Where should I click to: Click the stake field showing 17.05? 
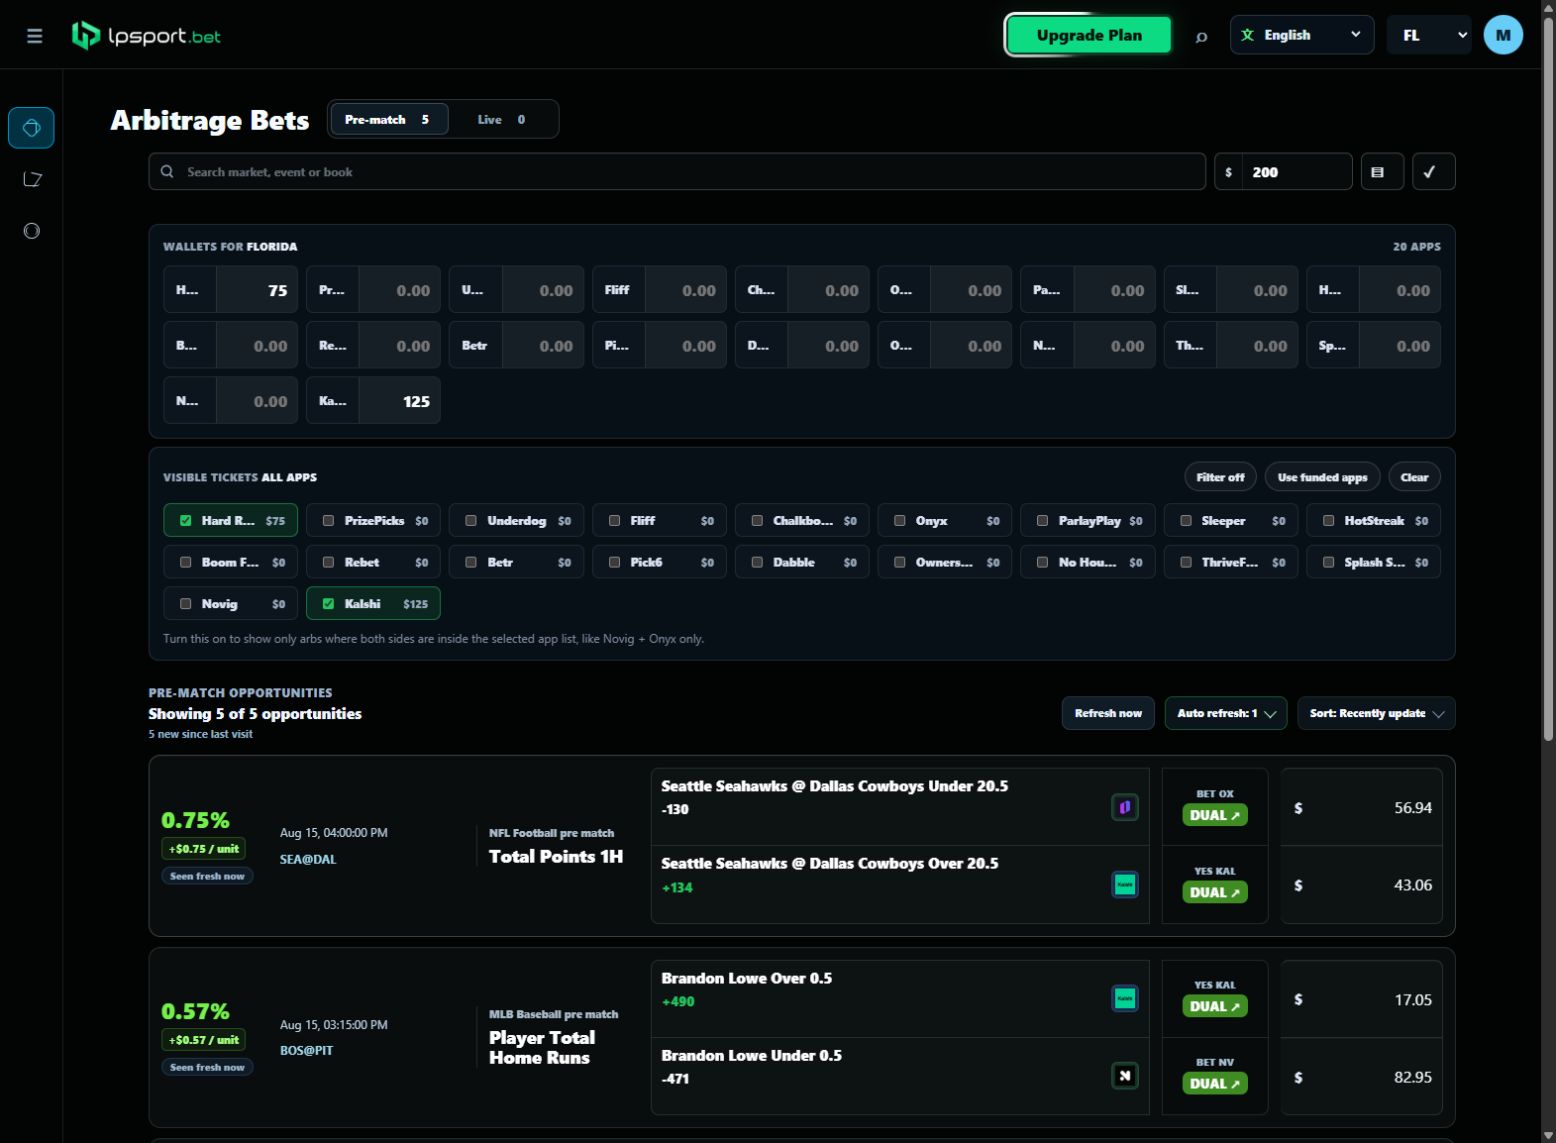(1361, 999)
